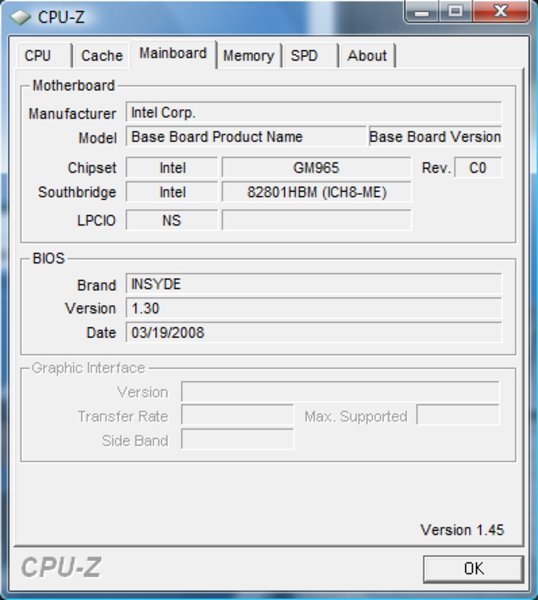The height and width of the screenshot is (600, 538).
Task: Minimize the CPU-Z window
Action: click(x=422, y=11)
